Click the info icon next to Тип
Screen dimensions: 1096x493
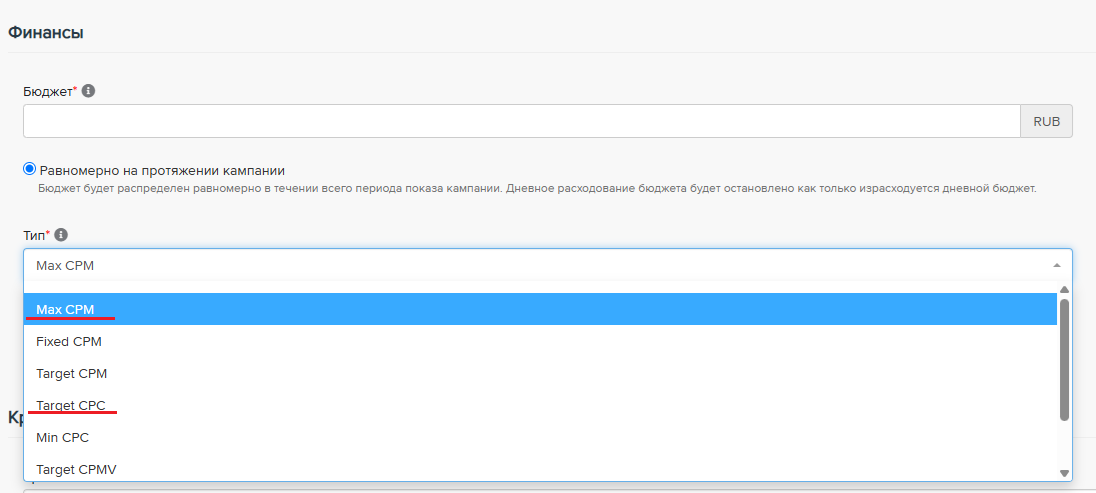click(x=61, y=235)
